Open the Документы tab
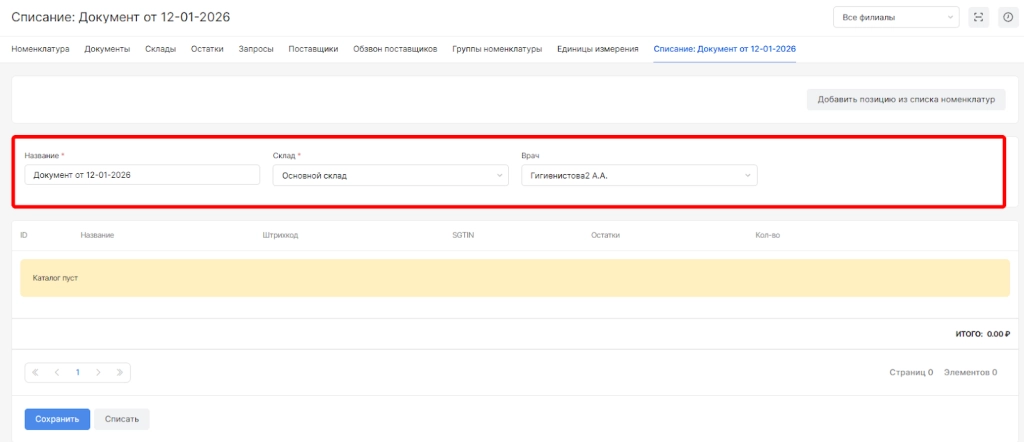This screenshot has height=442, width=1024. [x=107, y=49]
